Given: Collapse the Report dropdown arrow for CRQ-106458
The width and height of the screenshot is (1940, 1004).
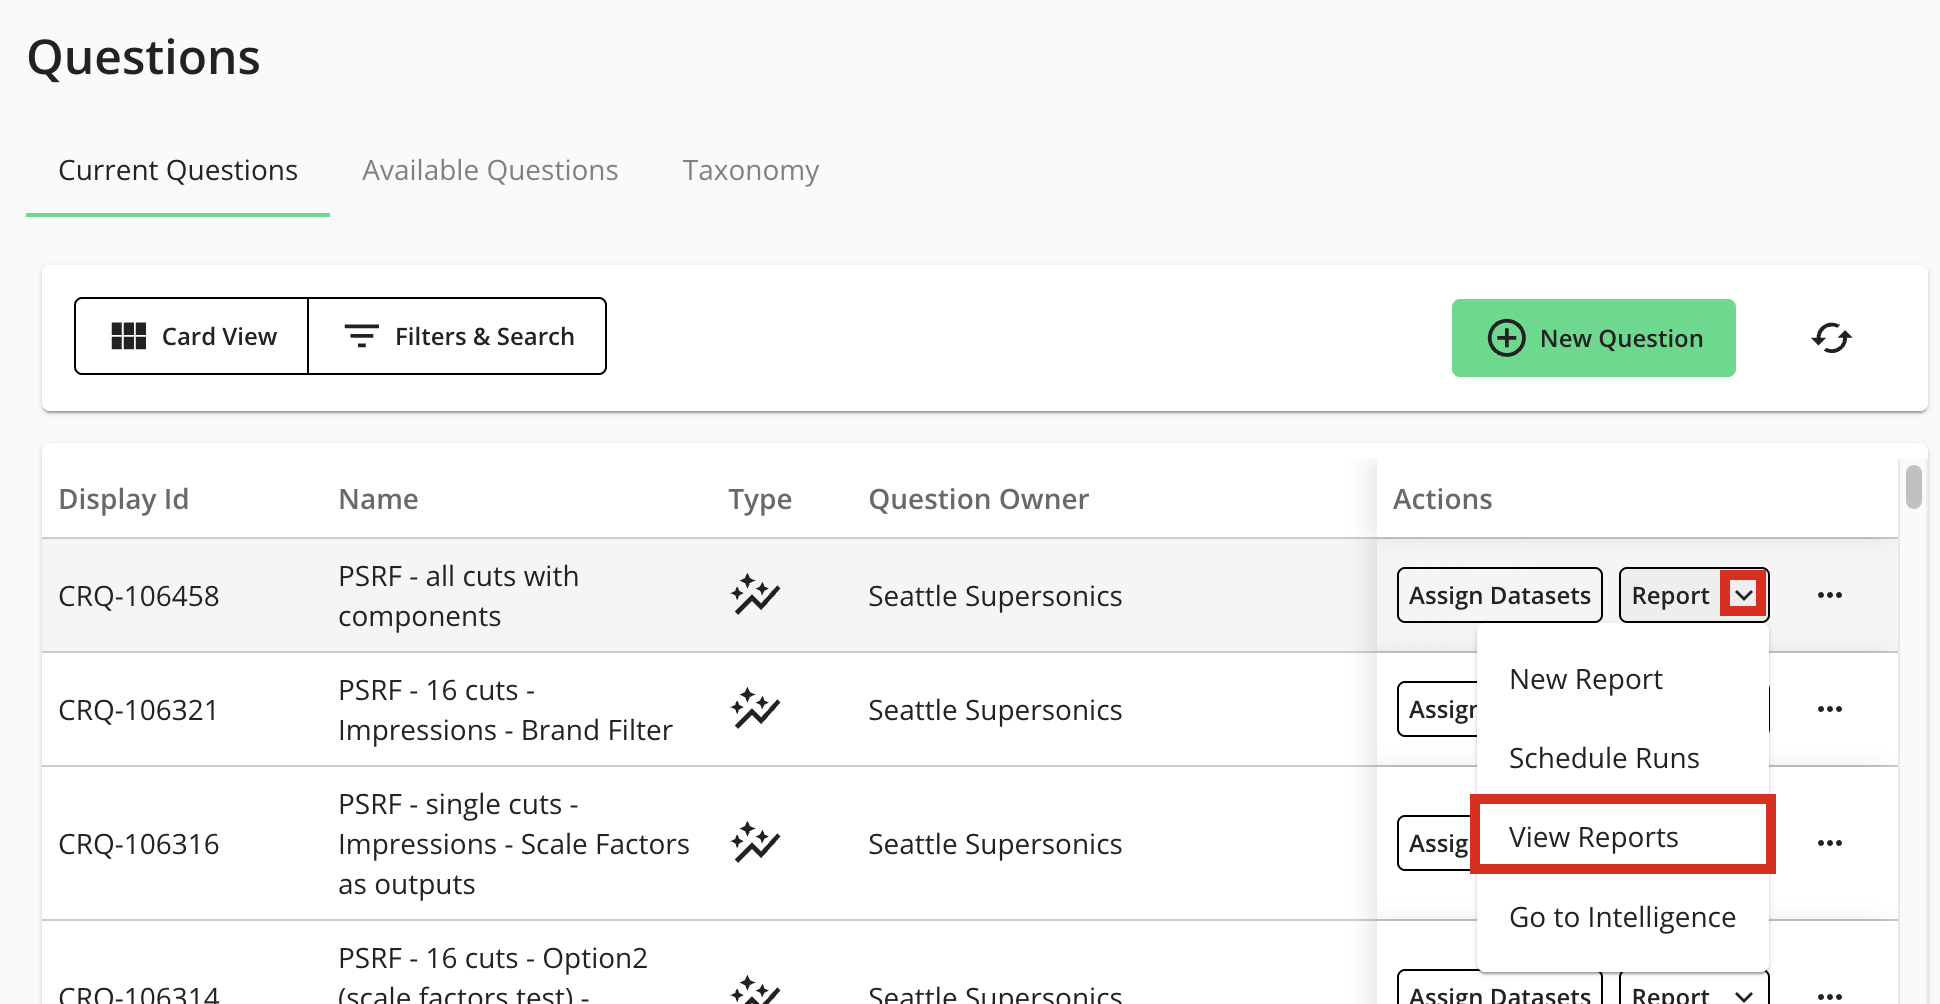Looking at the screenshot, I should 1743,595.
